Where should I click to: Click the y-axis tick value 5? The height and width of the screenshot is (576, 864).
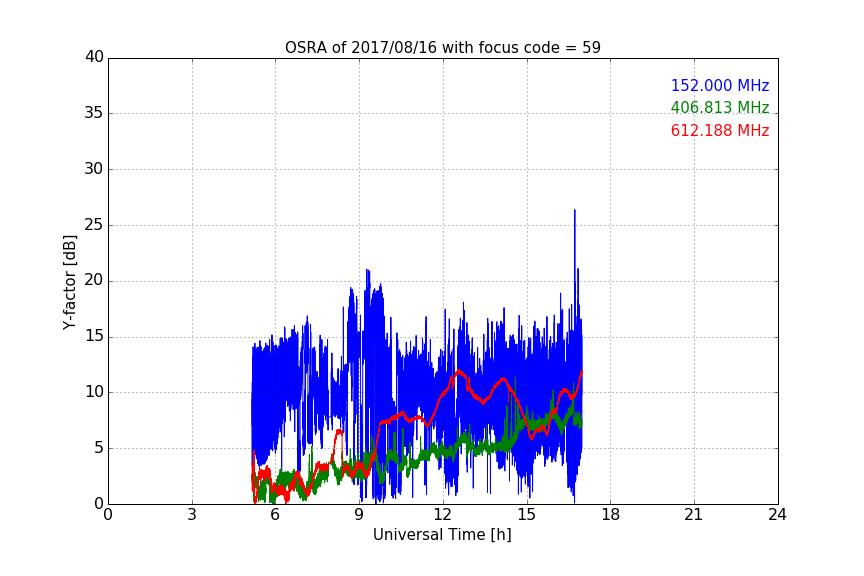tap(99, 448)
